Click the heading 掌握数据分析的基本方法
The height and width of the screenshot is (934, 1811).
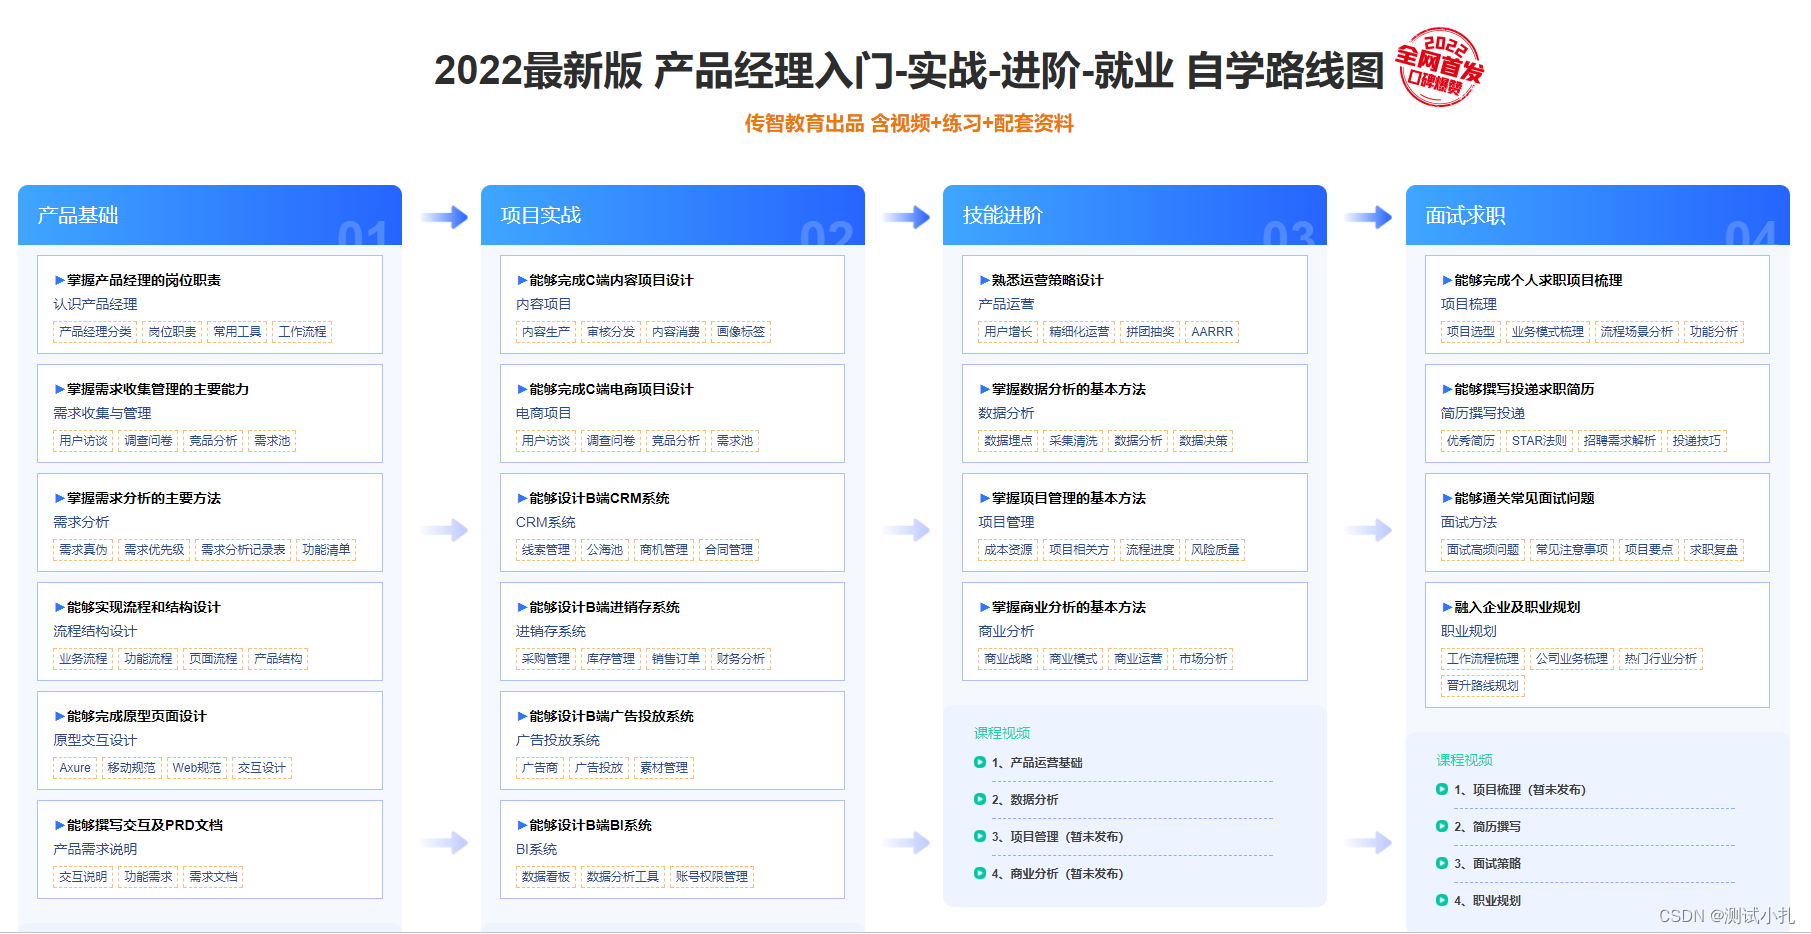coord(1069,389)
